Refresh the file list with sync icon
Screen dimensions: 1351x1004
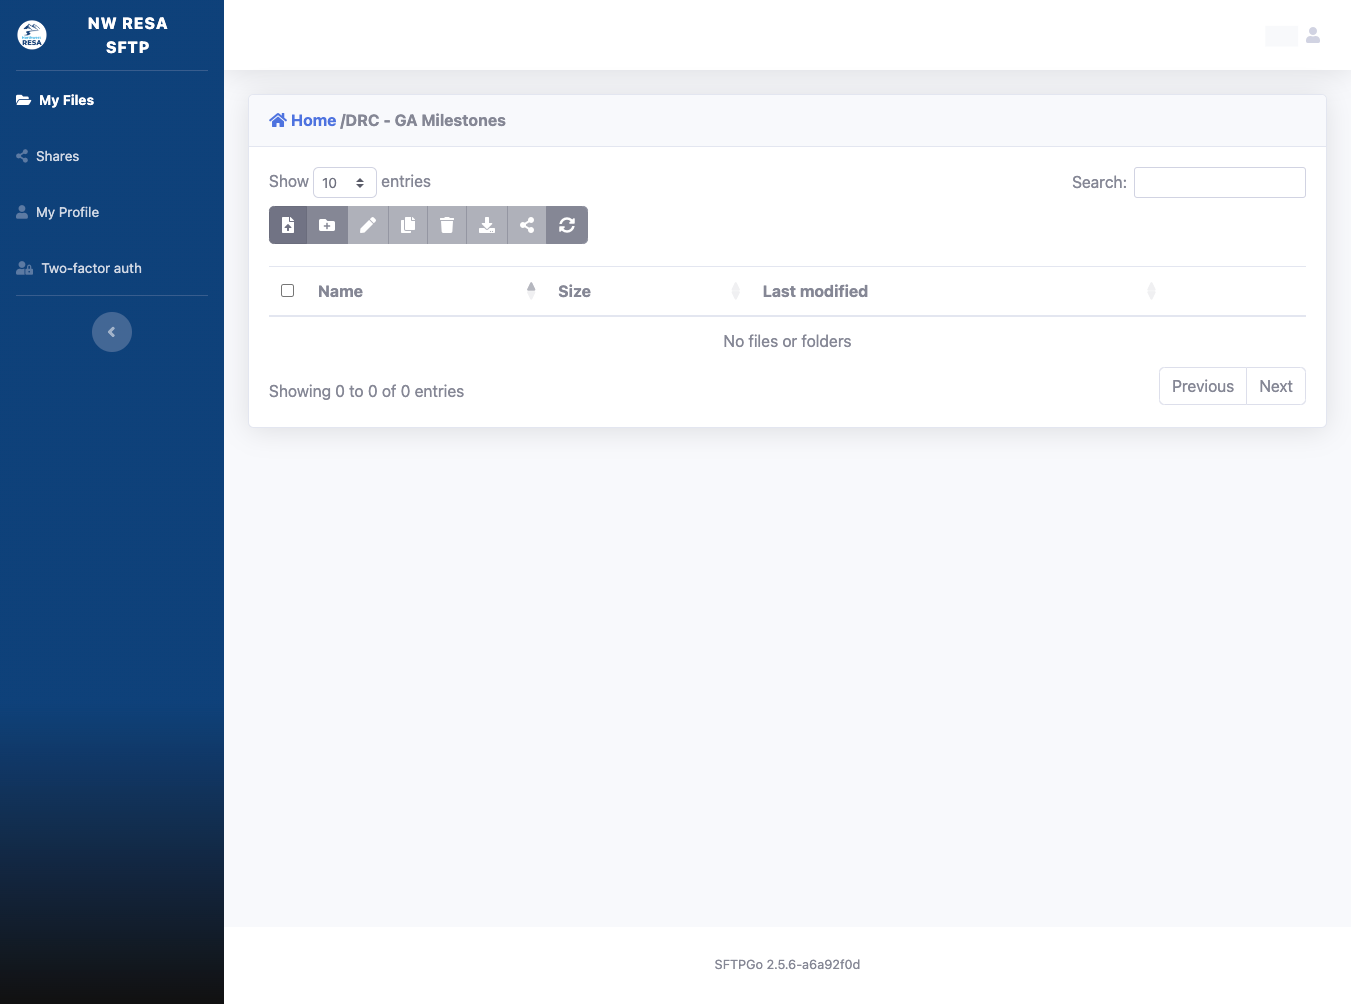(x=567, y=225)
